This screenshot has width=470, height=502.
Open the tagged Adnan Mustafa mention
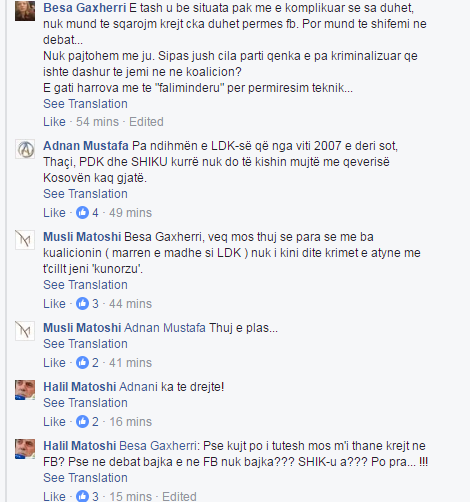point(165,328)
